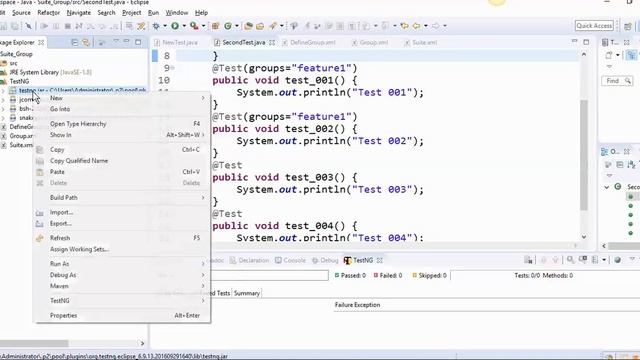
Task: Click the TestNG open report monitor icon
Action: [583, 260]
